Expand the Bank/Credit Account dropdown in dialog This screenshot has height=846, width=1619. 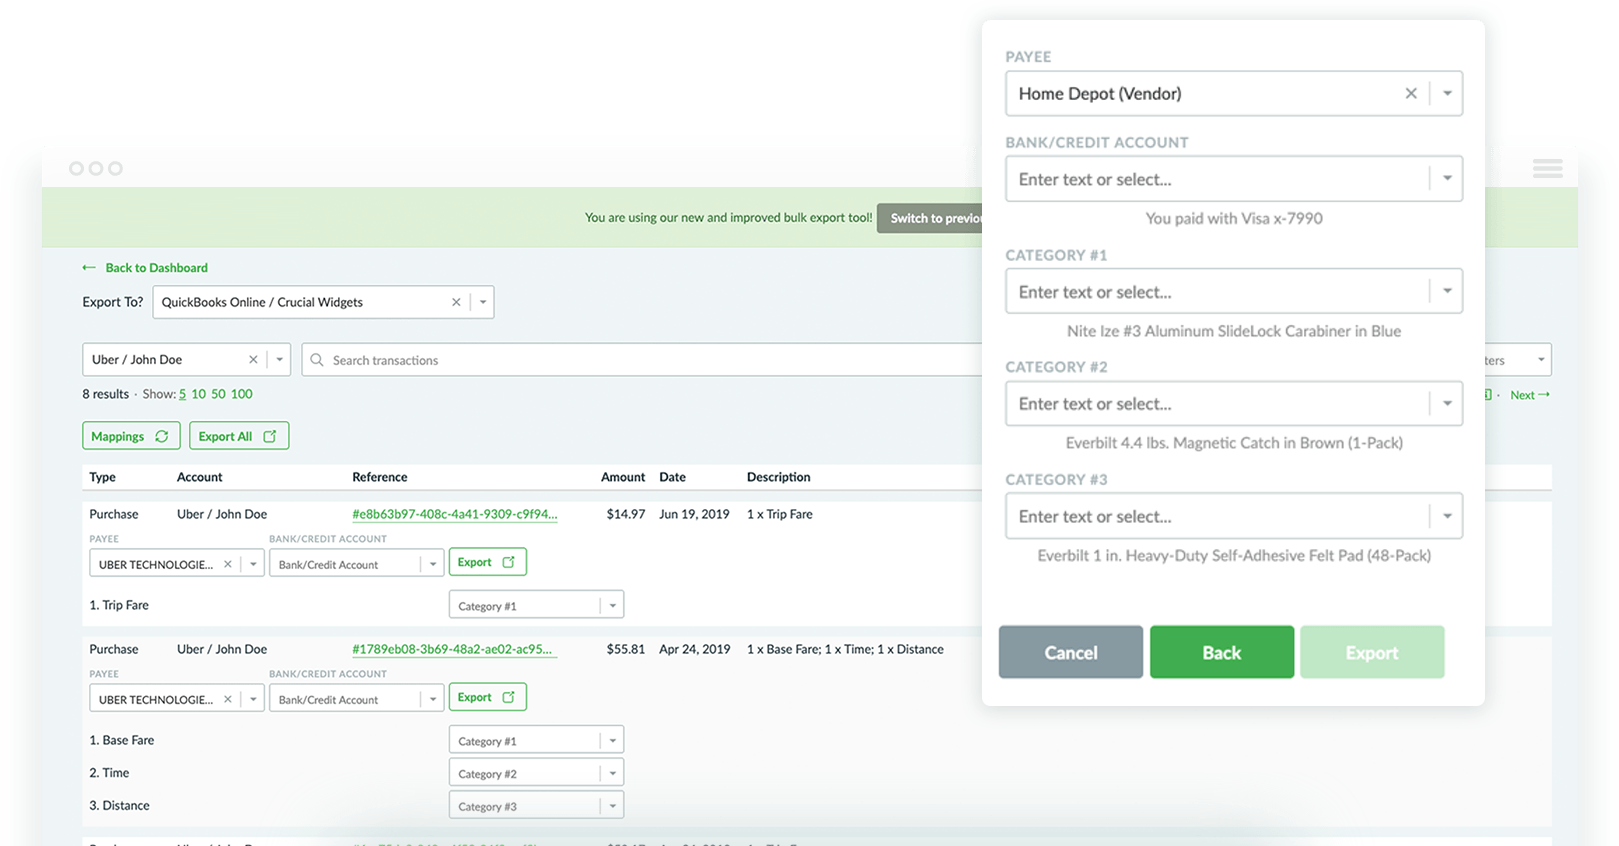[x=1446, y=179]
